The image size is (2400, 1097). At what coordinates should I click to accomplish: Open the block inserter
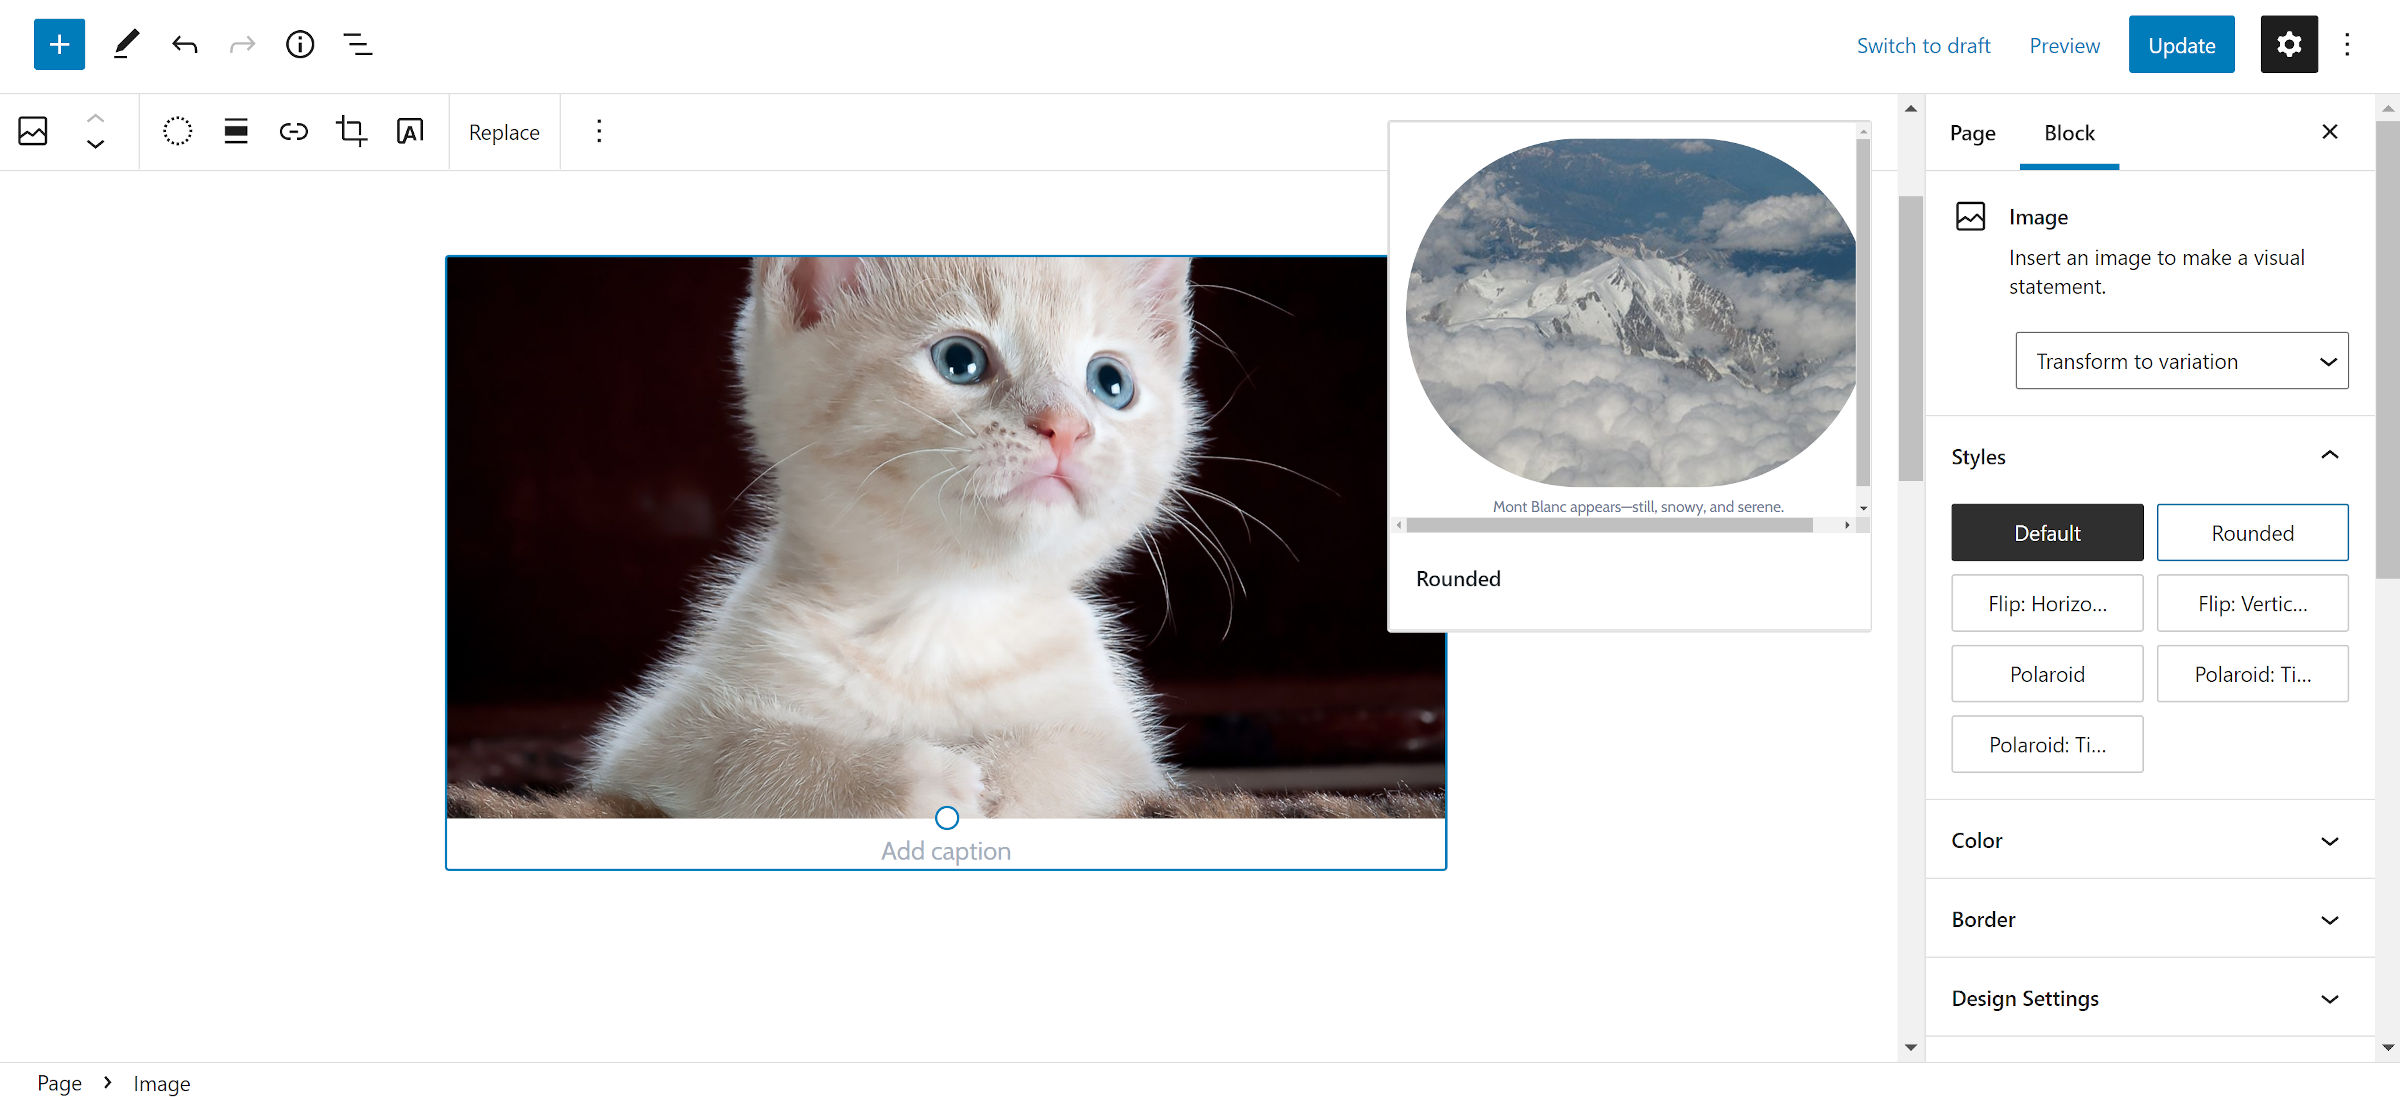pos(58,44)
